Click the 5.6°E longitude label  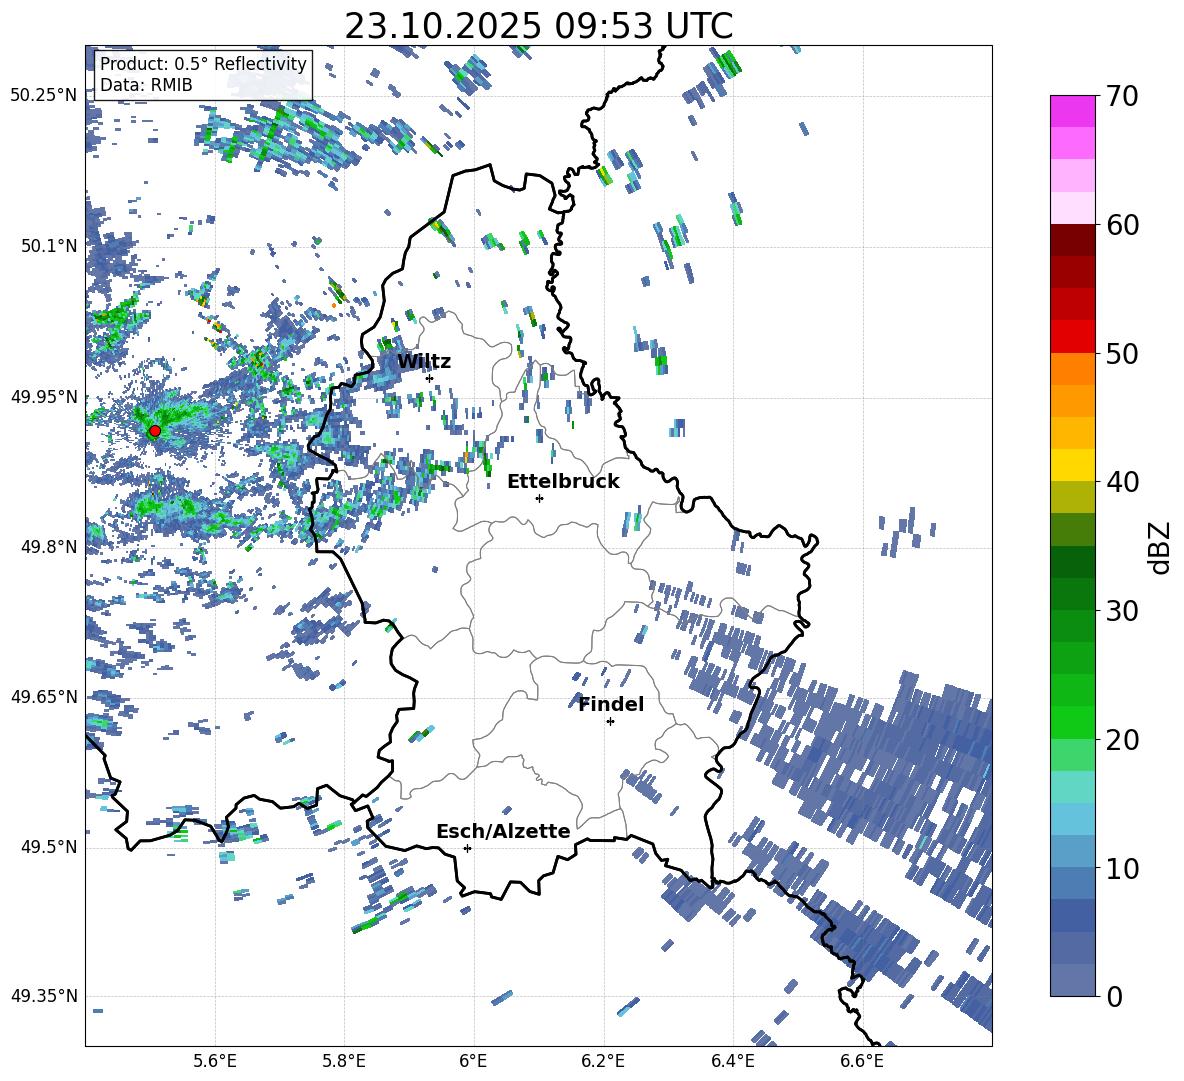tap(215, 1061)
